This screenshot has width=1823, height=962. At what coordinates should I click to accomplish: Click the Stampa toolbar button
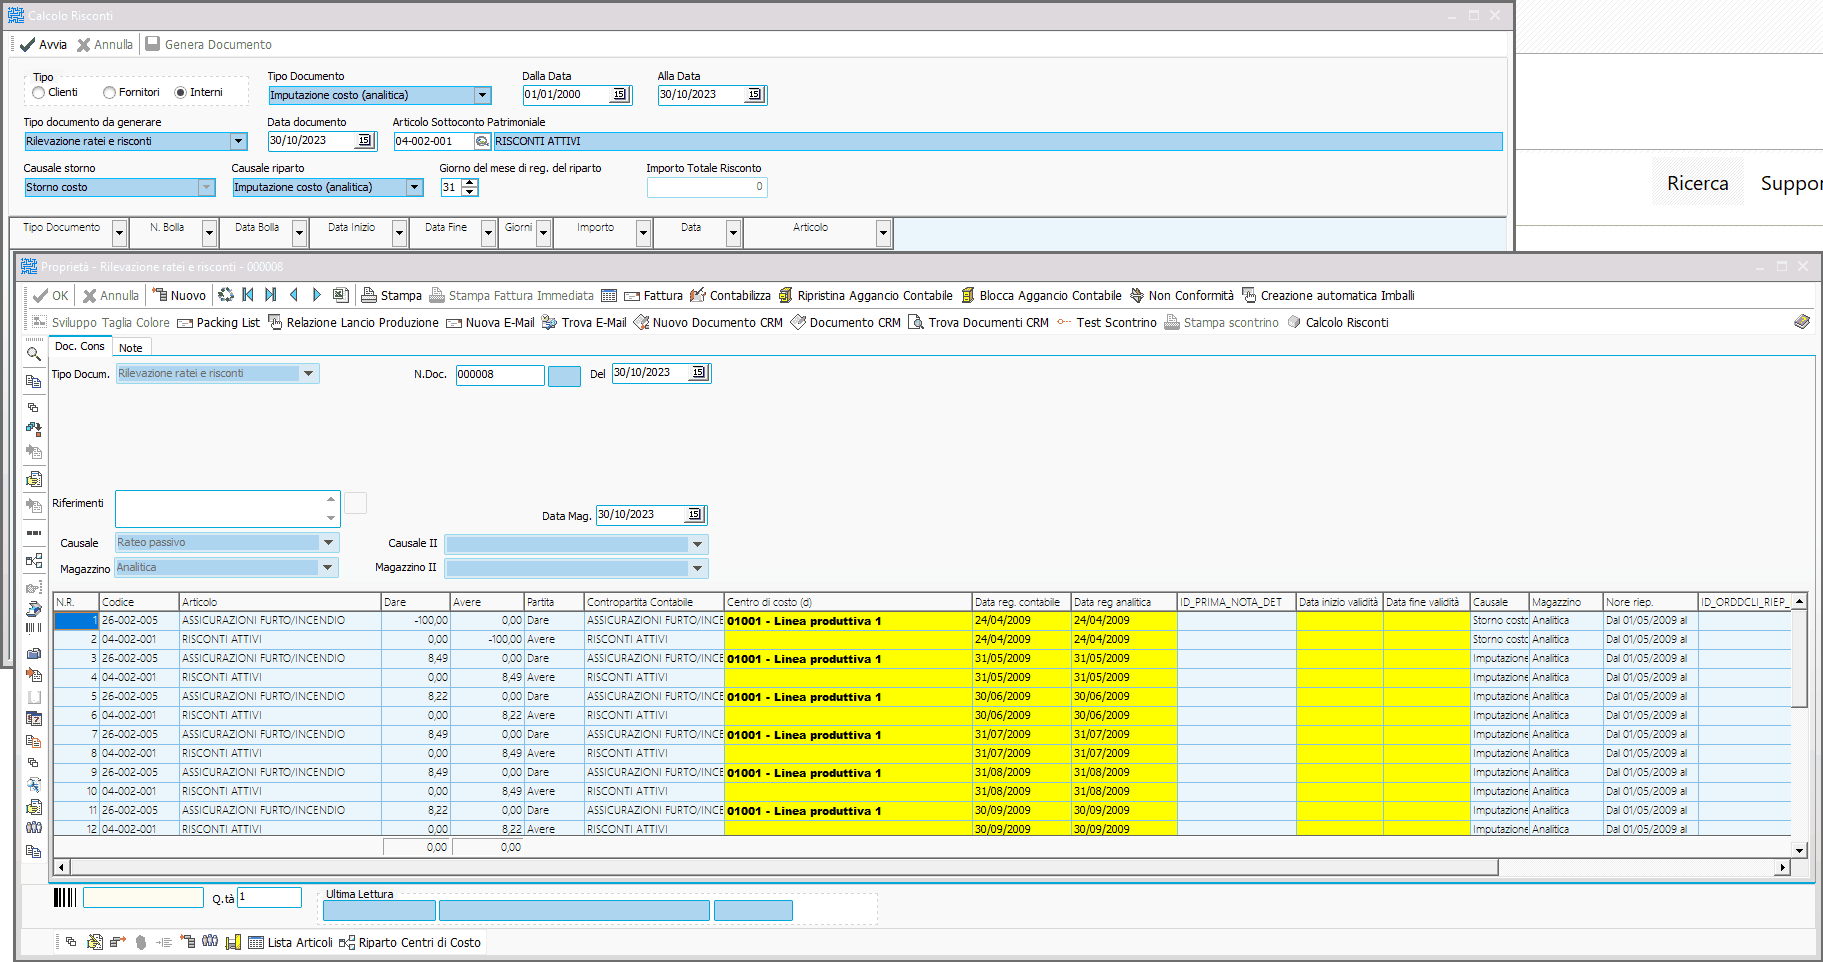pos(392,295)
